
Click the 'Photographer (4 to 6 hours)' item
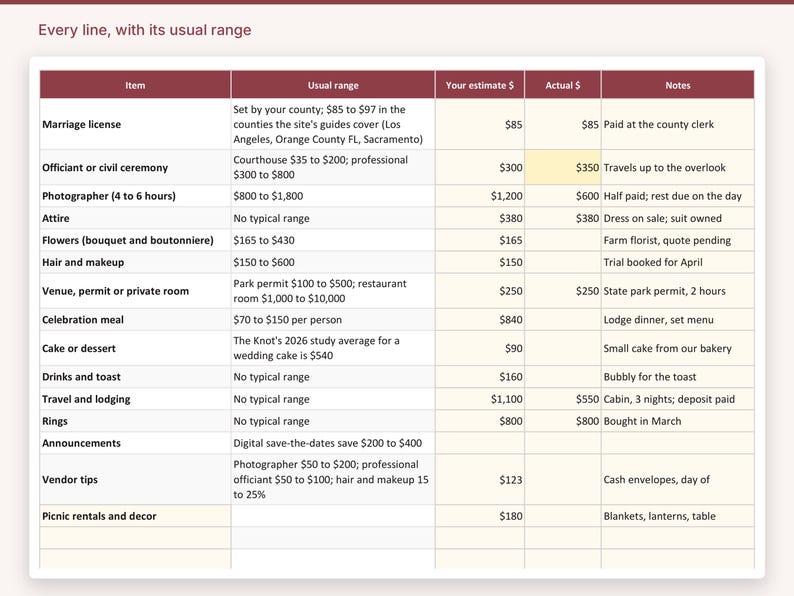coord(135,196)
